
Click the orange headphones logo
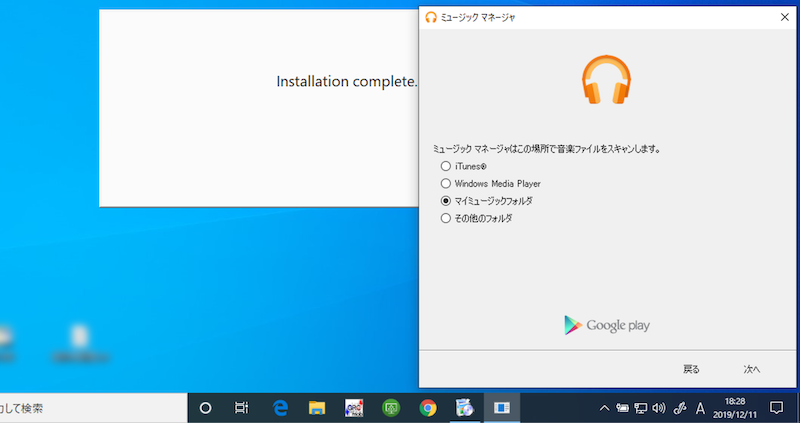pos(607,80)
